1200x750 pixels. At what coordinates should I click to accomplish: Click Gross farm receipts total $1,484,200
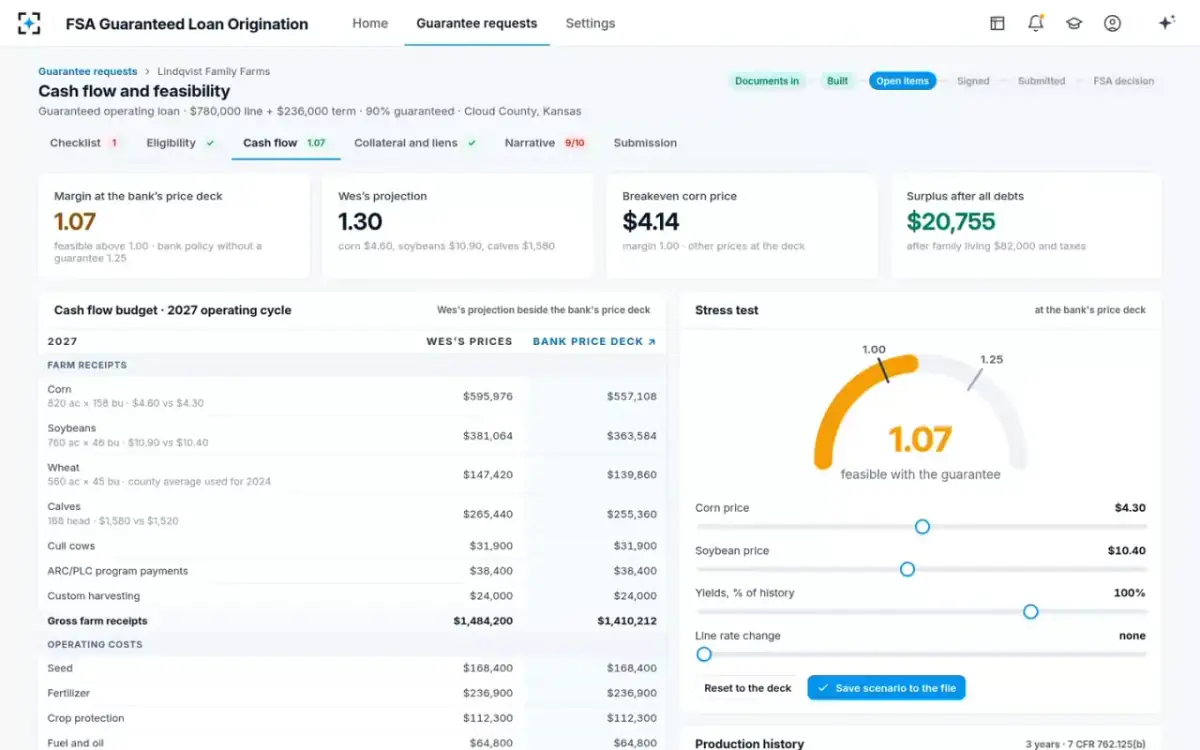(483, 621)
